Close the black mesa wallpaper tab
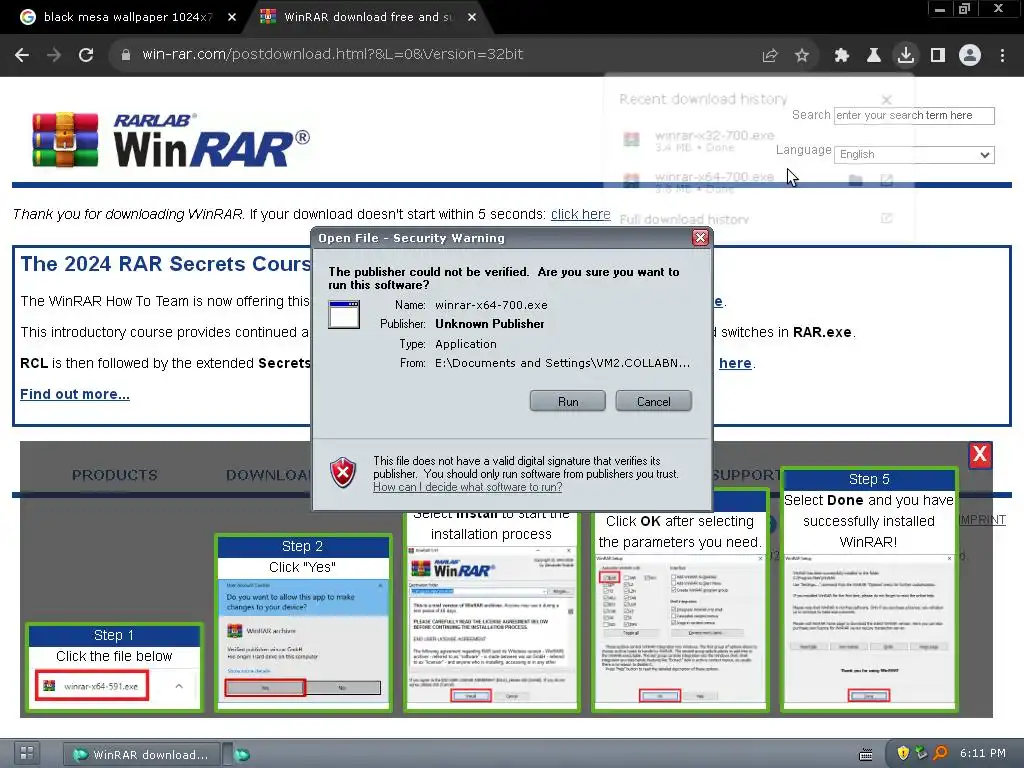Screen dimensions: 1024x768 (232, 17)
